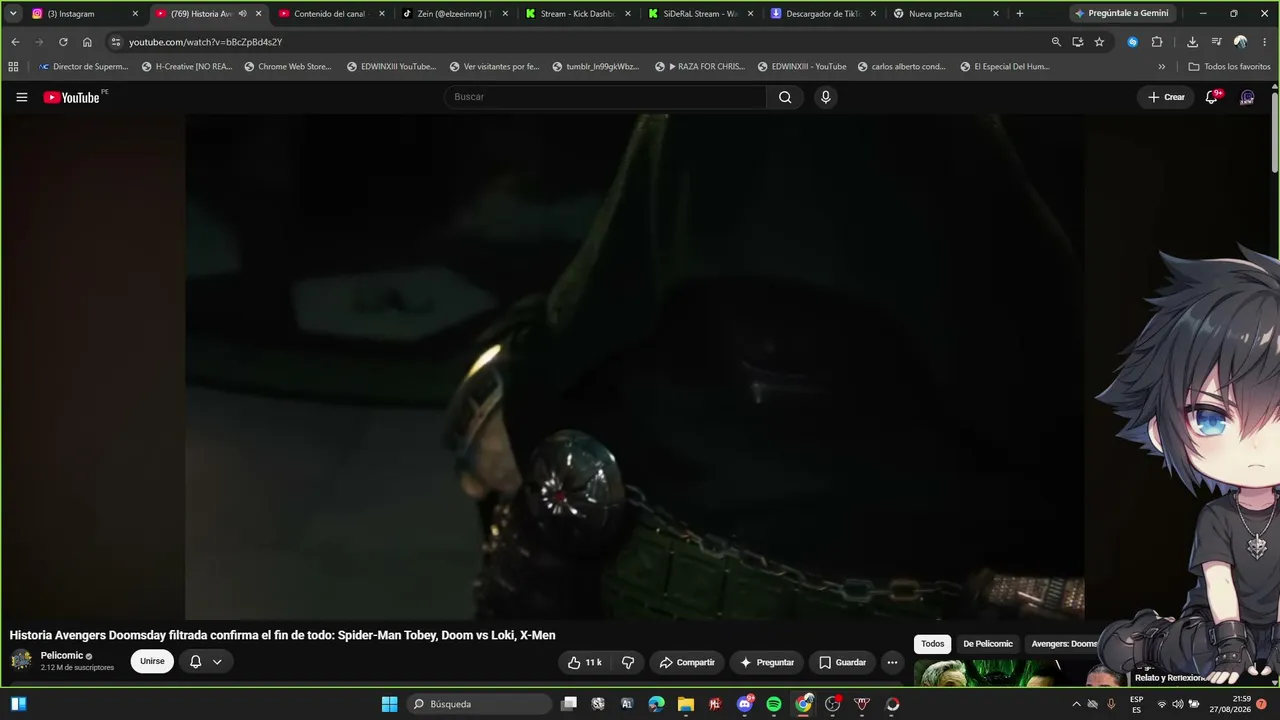Image resolution: width=1280 pixels, height=720 pixels.
Task: Mute the playing YouTube tab audio
Action: (242, 14)
